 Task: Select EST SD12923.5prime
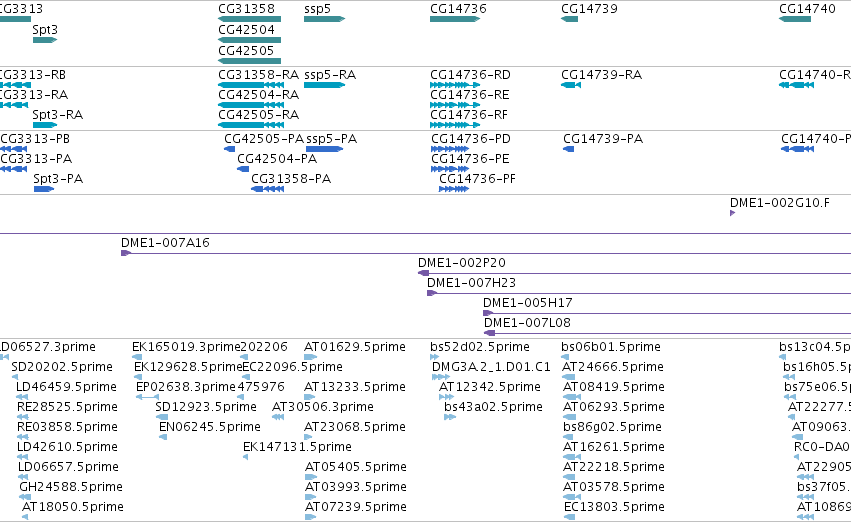coord(162,417)
